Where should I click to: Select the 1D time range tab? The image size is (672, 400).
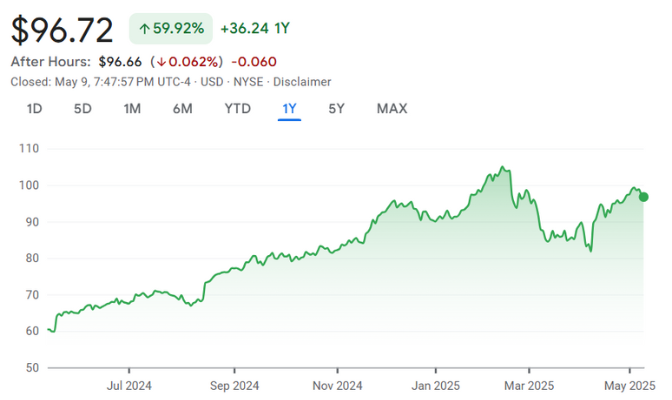tap(34, 108)
